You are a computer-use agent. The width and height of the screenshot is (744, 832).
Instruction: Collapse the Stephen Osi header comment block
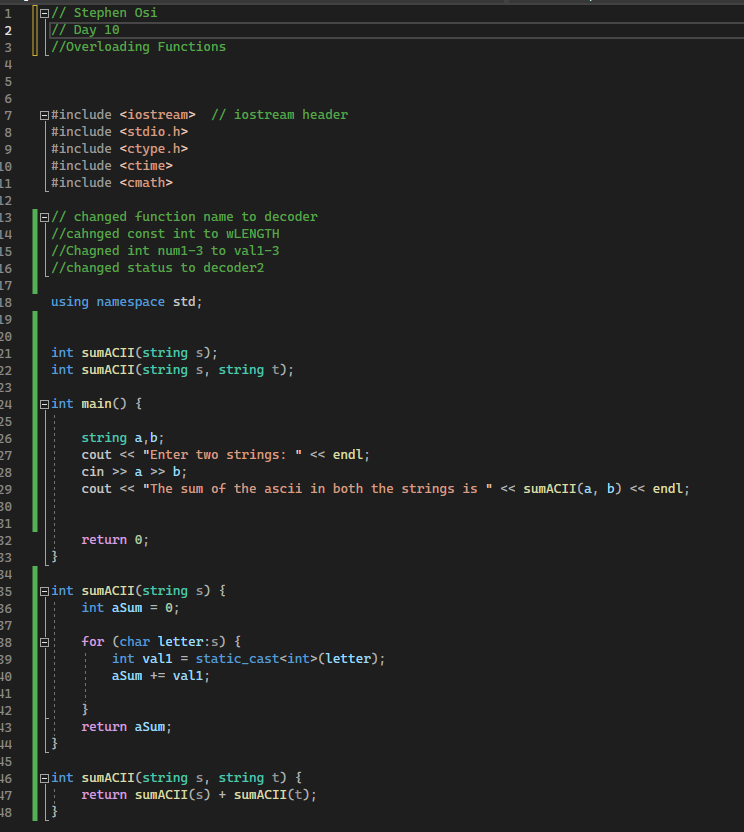(x=45, y=13)
